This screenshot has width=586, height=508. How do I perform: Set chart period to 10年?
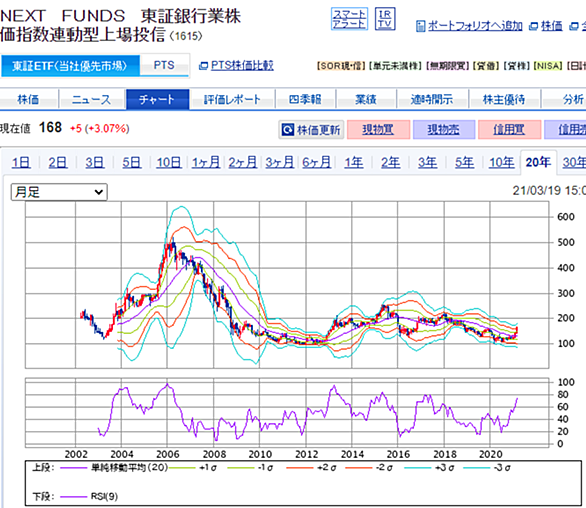click(x=502, y=163)
